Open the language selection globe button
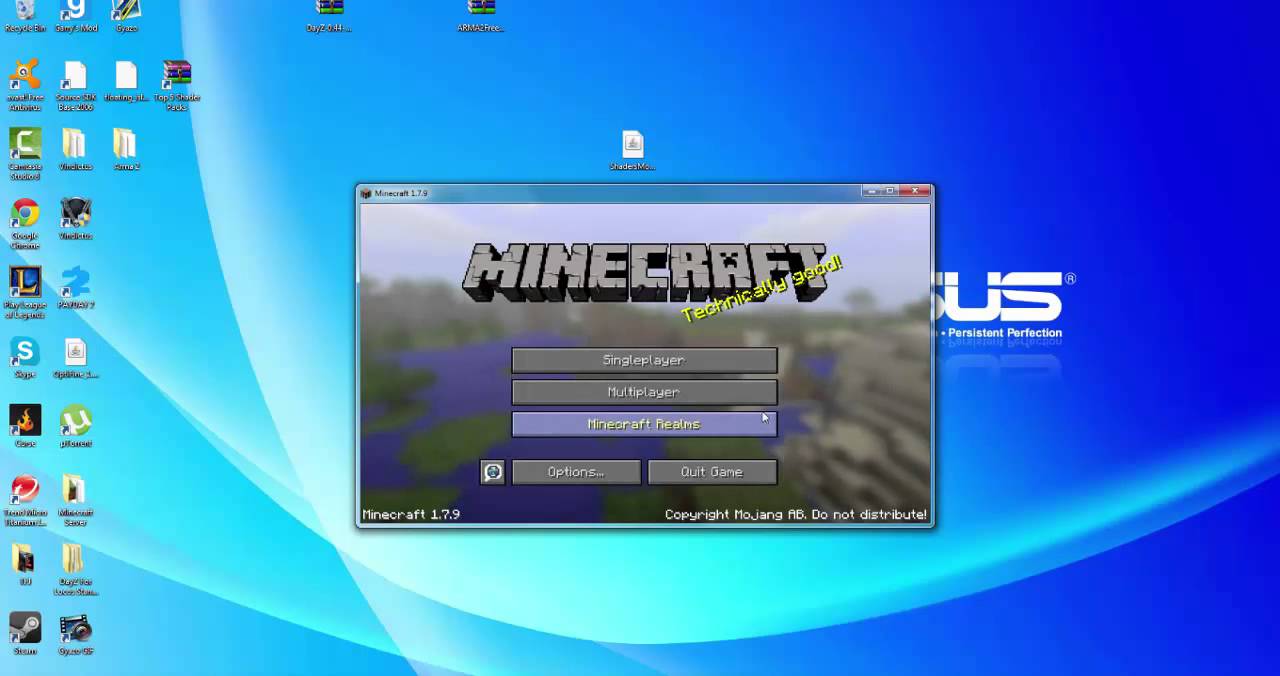The width and height of the screenshot is (1280, 676). (x=492, y=472)
